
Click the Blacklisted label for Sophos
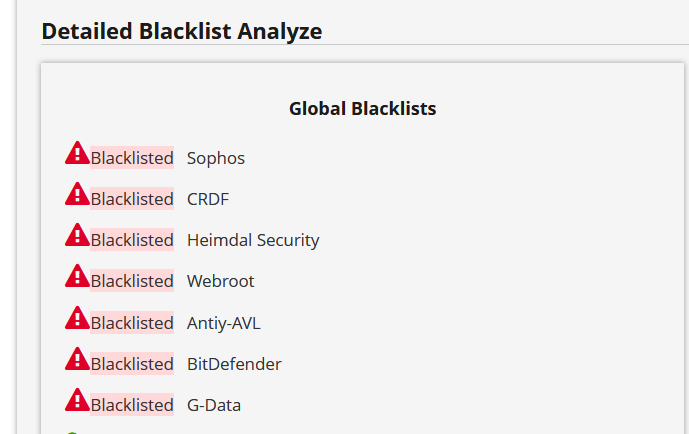pos(132,158)
